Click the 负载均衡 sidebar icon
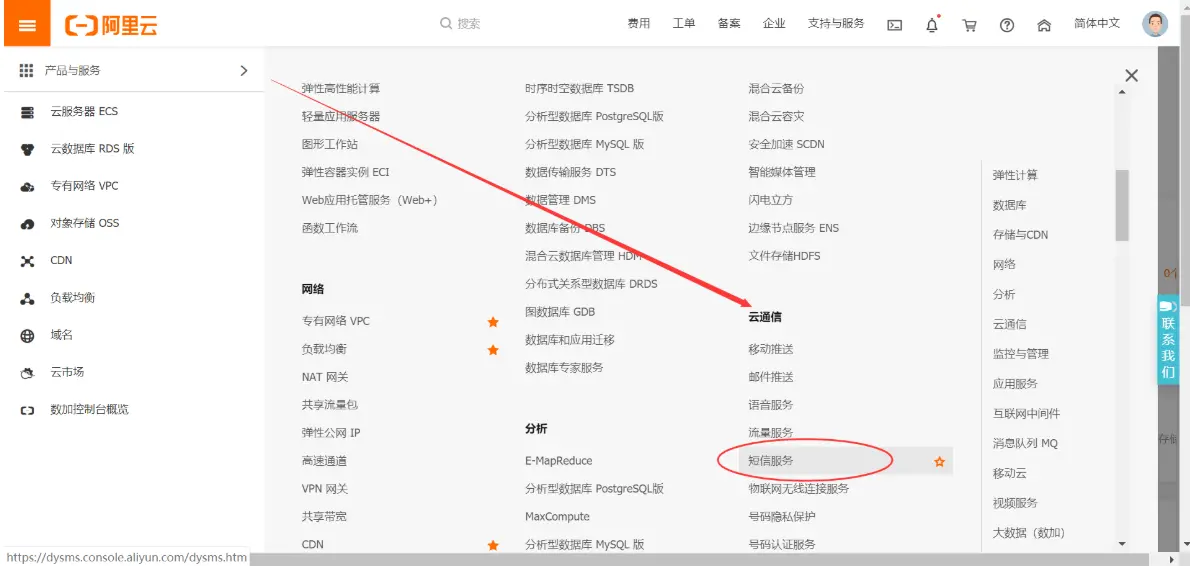Image resolution: width=1190 pixels, height=566 pixels. [x=27, y=298]
